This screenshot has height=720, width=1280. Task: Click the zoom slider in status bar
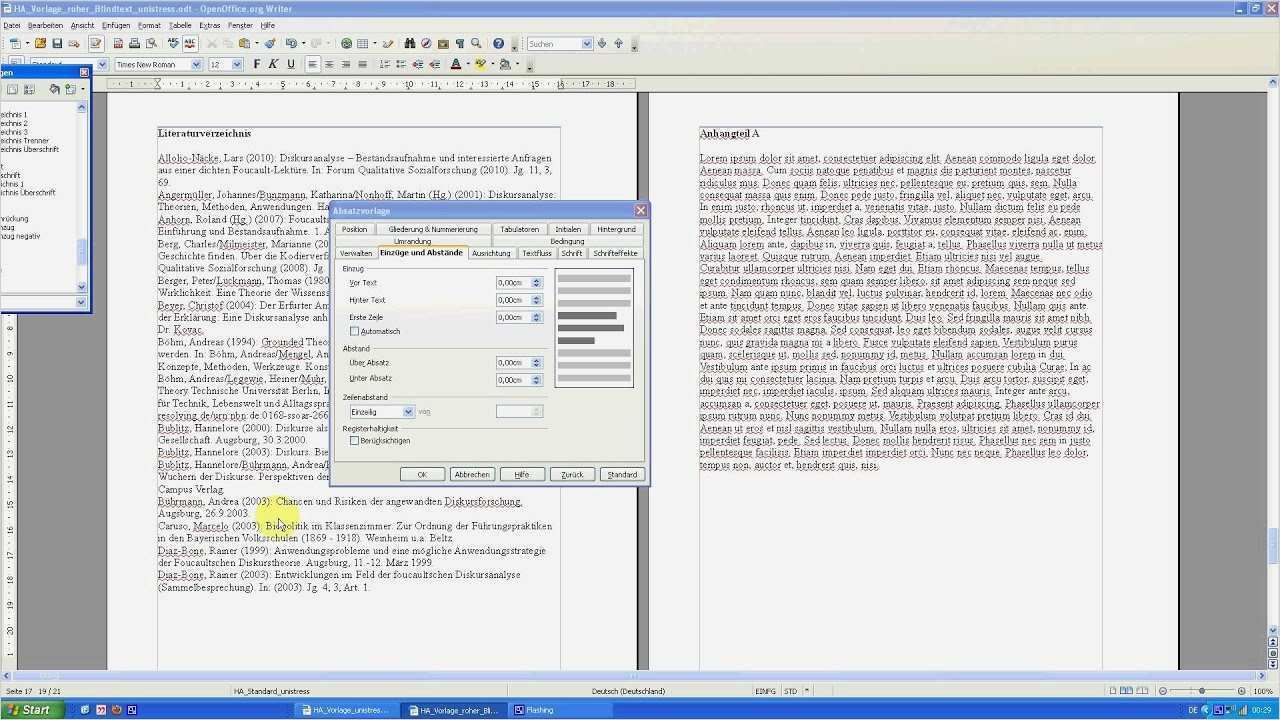[1200, 691]
